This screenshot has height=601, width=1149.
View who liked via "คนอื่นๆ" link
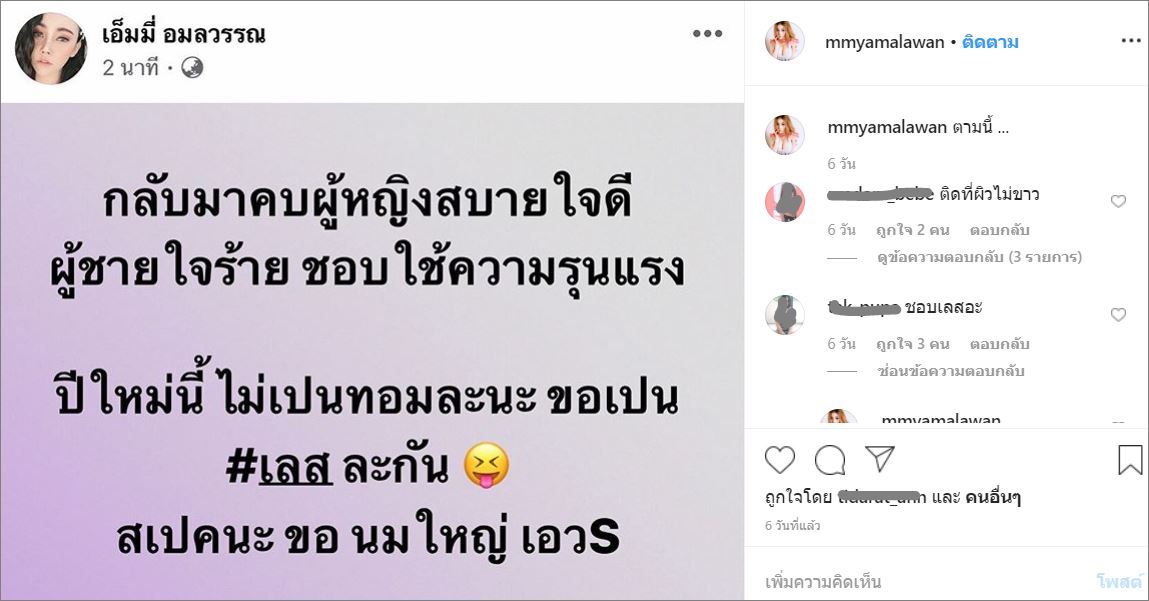[x=992, y=498]
